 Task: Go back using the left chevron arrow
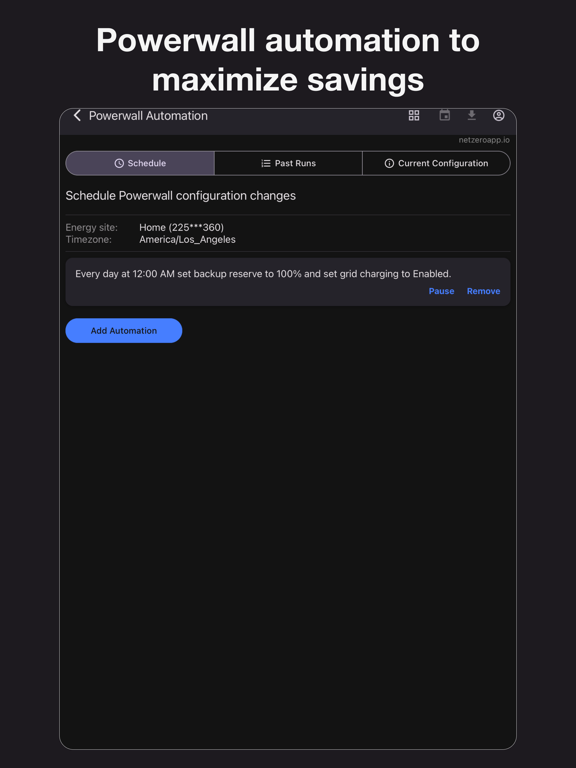point(77,116)
